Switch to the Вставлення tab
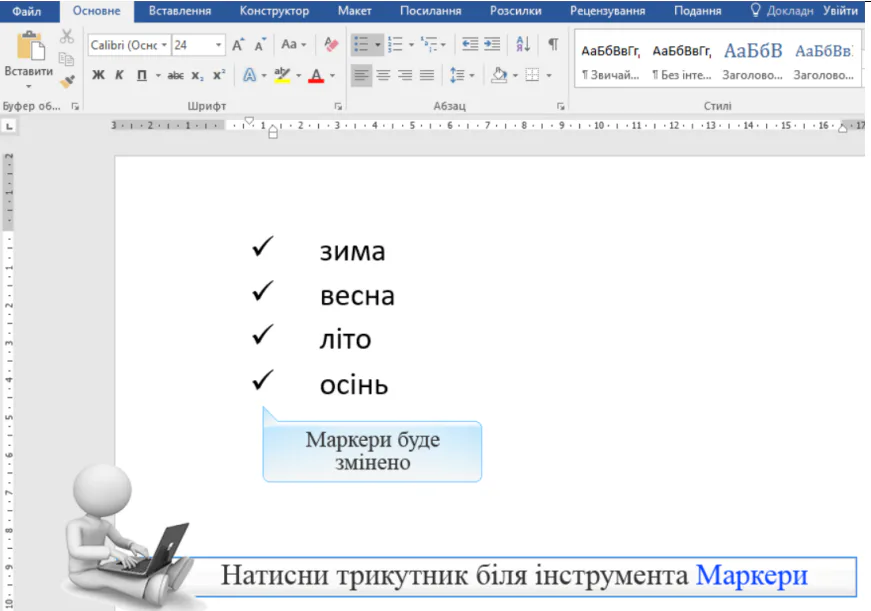This screenshot has height=611, width=871. click(x=179, y=11)
